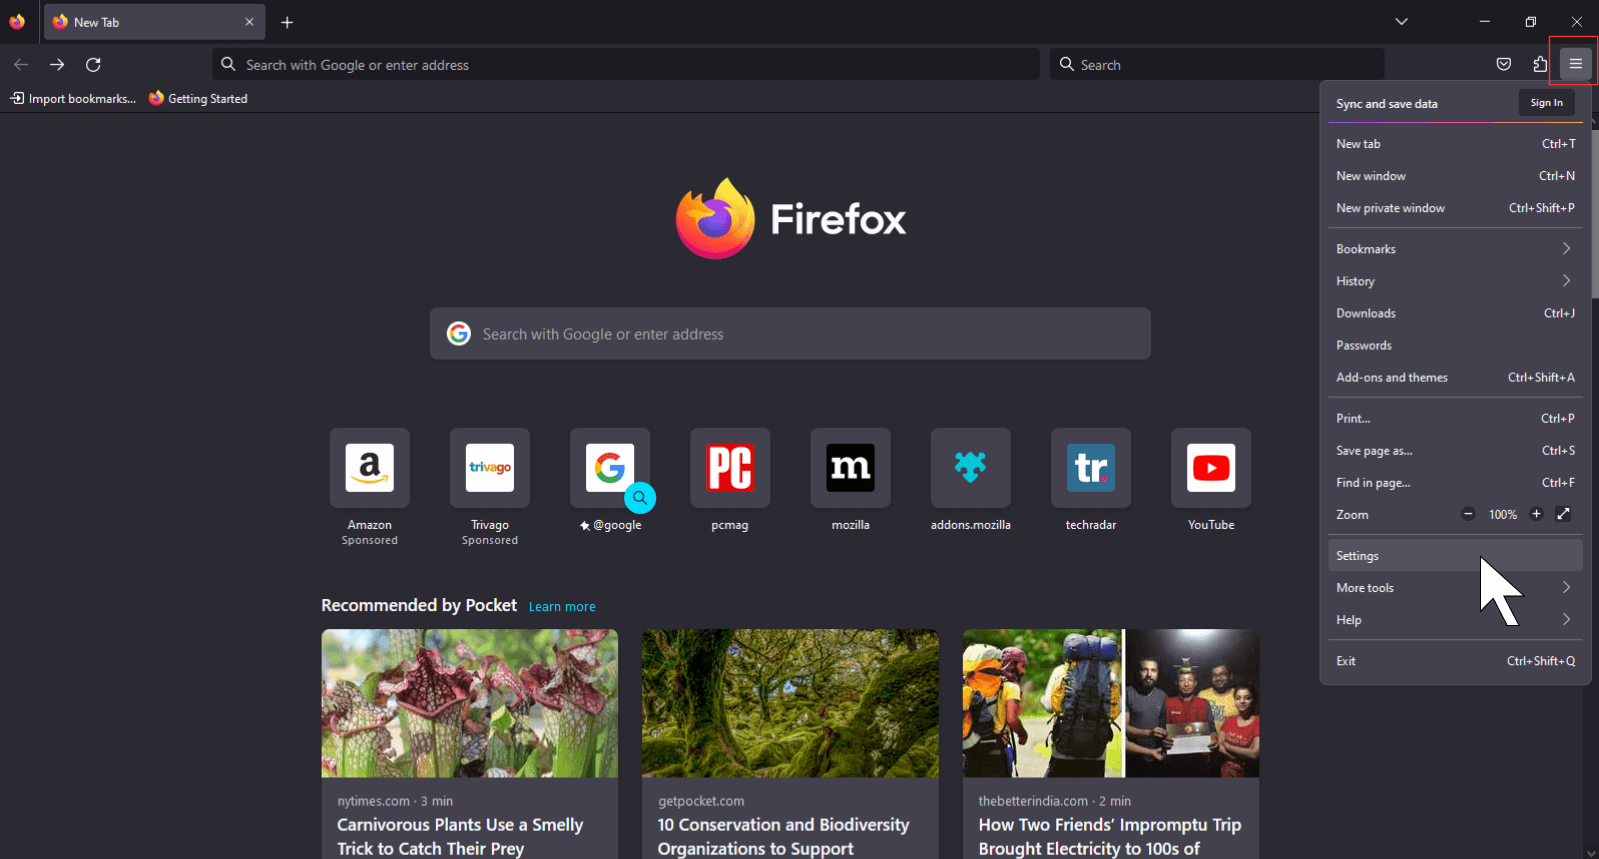The height and width of the screenshot is (859, 1599).
Task: Open Downloads from the menu
Action: pos(1455,313)
